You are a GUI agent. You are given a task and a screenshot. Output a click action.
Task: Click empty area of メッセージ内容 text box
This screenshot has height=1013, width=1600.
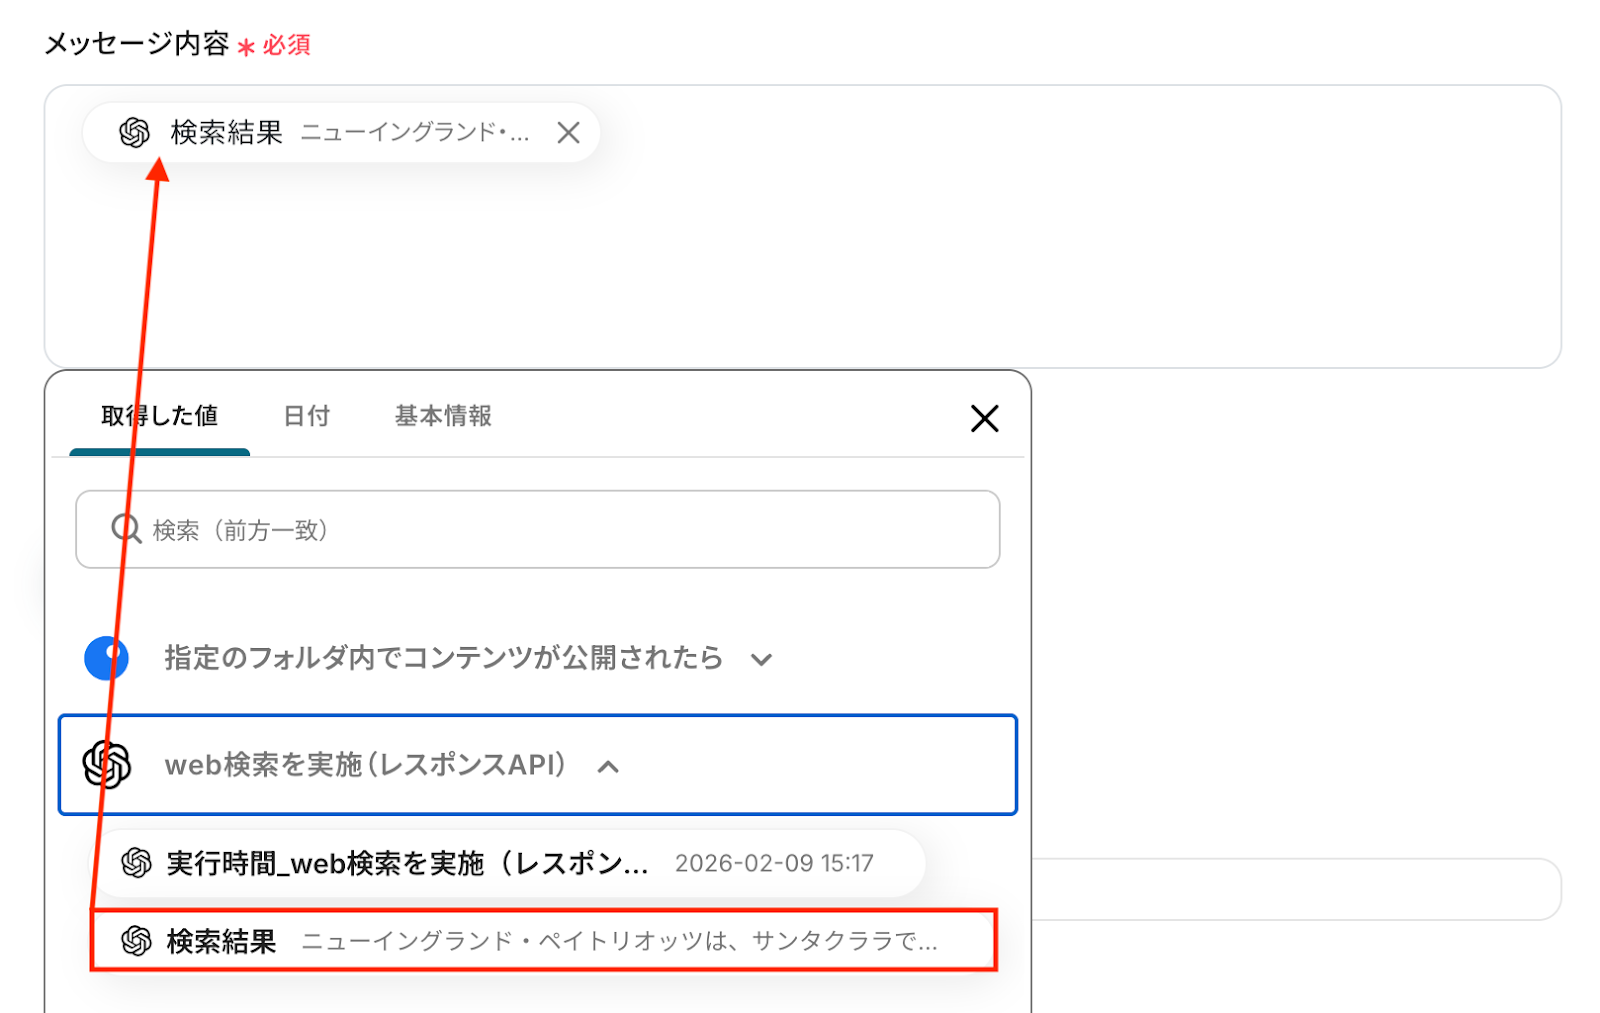pos(900,260)
